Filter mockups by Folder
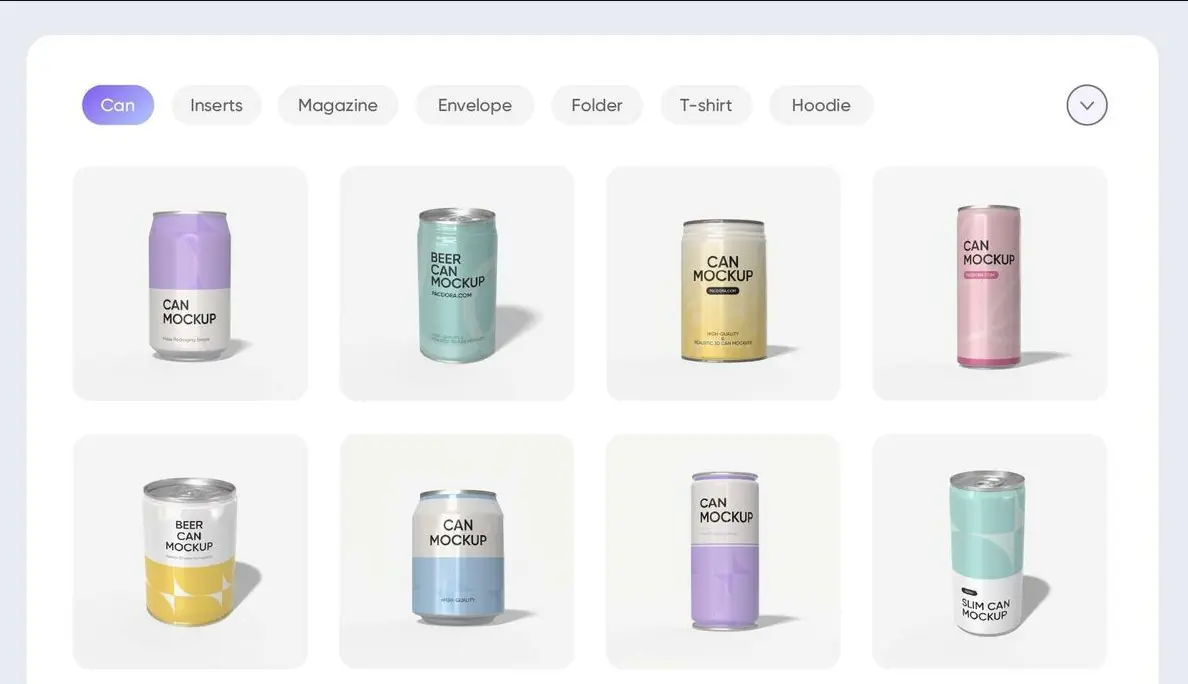 [x=597, y=102]
